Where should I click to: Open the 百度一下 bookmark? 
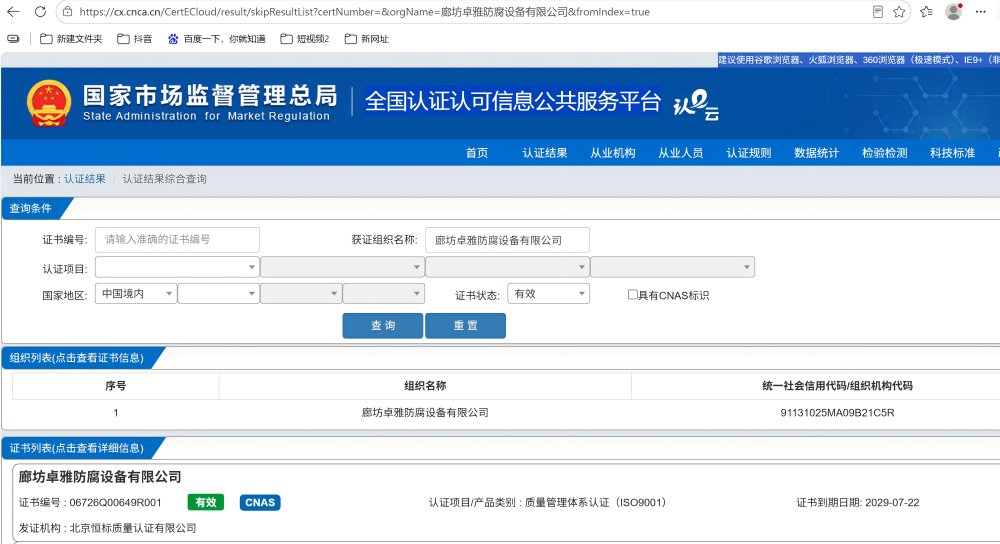[217, 39]
